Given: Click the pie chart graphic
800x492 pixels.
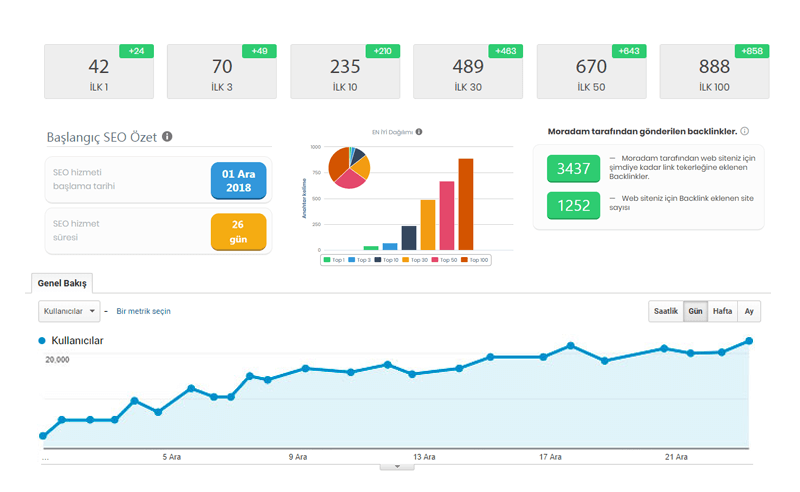Looking at the screenshot, I should 349,168.
